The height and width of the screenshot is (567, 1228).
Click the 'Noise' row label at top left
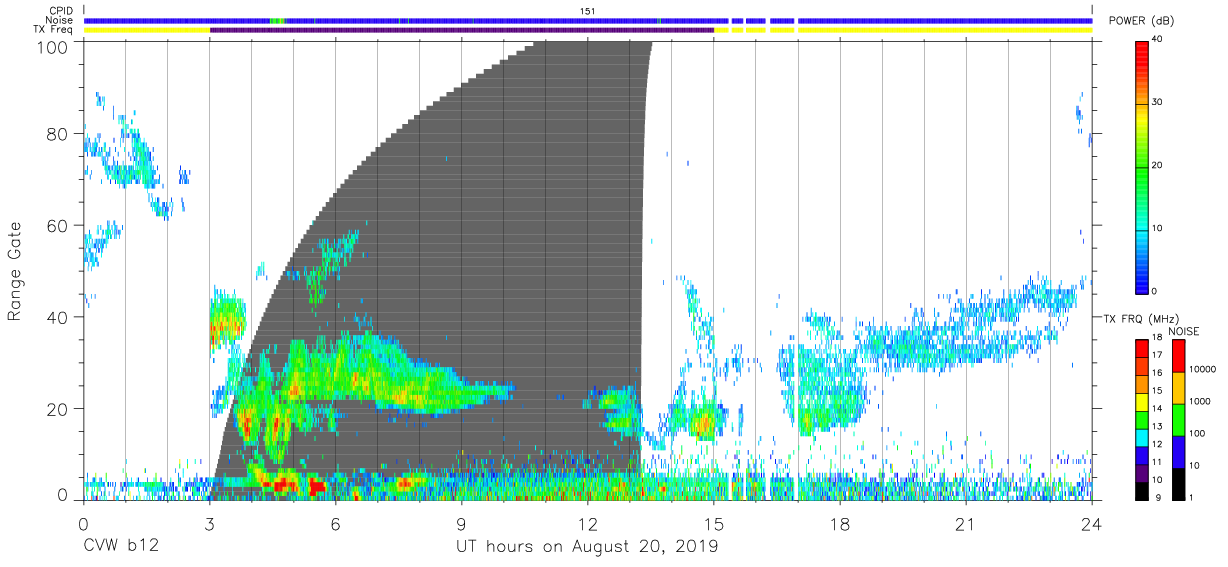point(60,20)
